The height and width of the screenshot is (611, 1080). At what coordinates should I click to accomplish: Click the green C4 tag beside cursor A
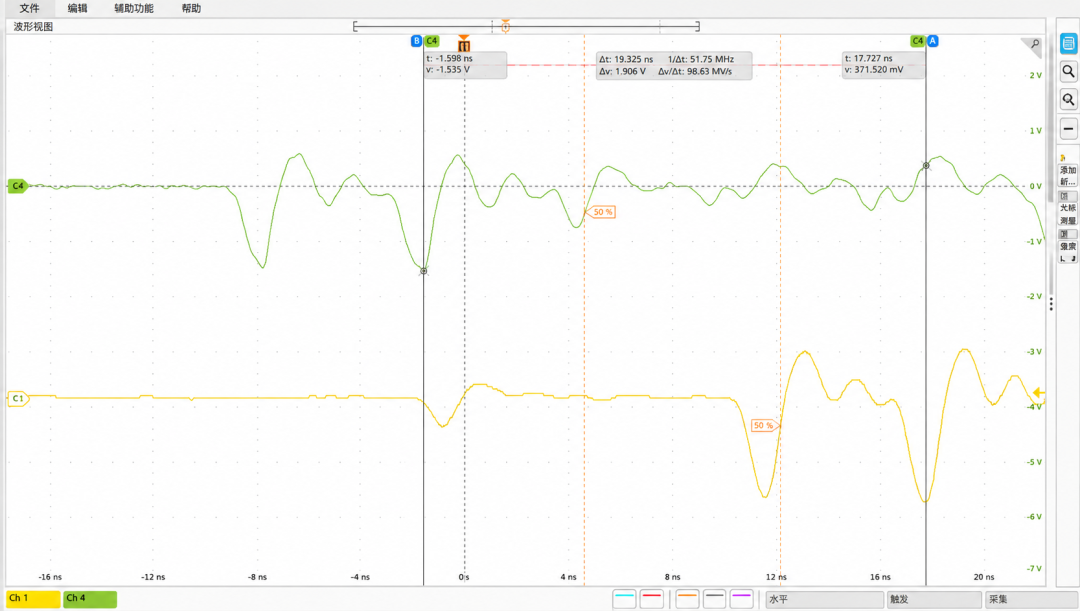tap(917, 41)
